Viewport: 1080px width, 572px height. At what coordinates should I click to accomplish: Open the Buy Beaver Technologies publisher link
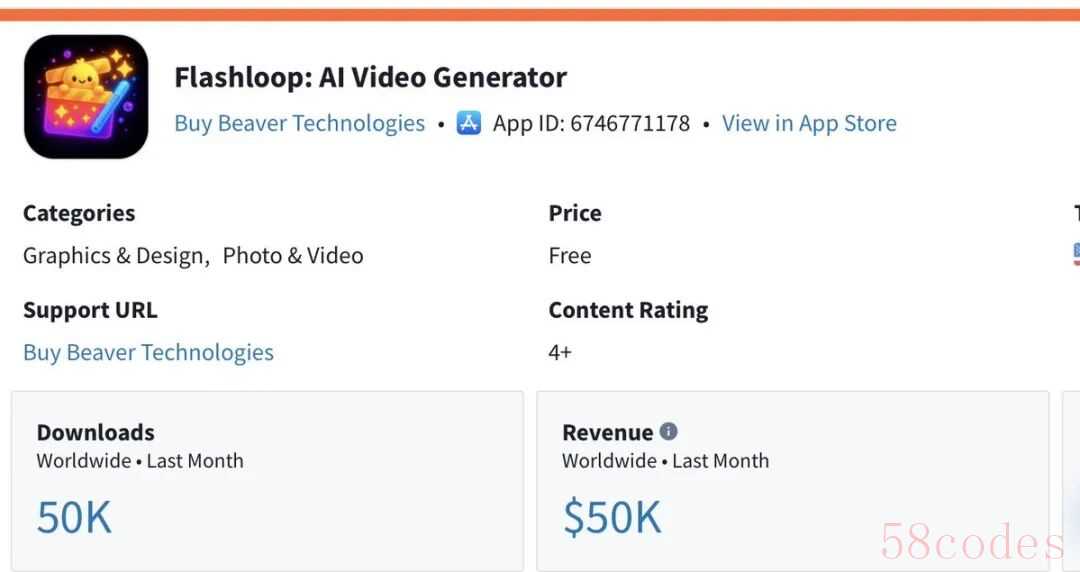pos(299,124)
